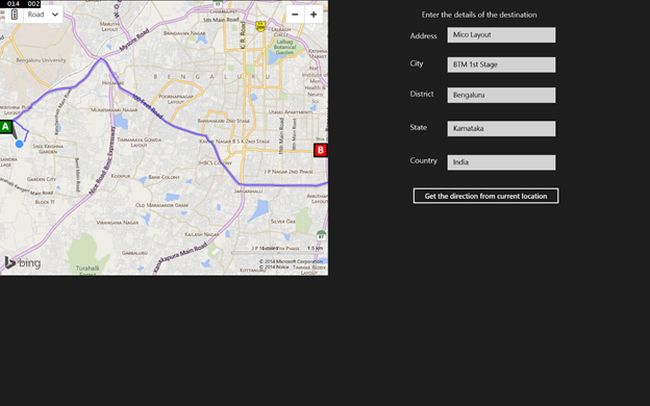
Task: Select the green A start marker
Action: [6, 126]
